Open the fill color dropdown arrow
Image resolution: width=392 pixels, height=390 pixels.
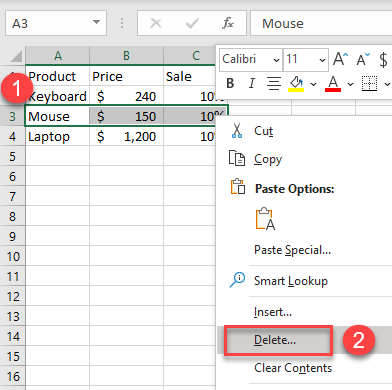point(313,84)
